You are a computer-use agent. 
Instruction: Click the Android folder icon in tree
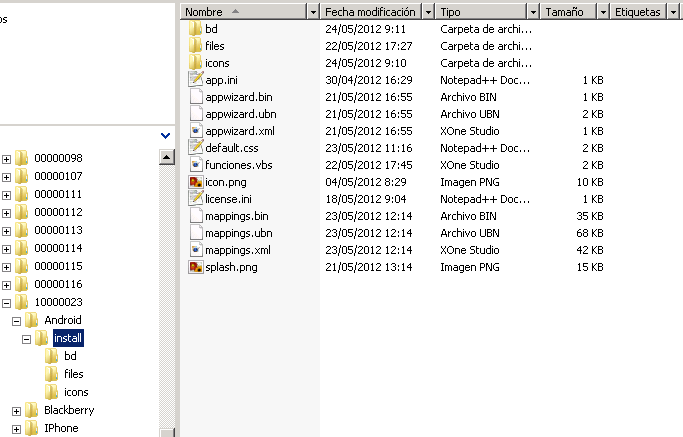31,320
